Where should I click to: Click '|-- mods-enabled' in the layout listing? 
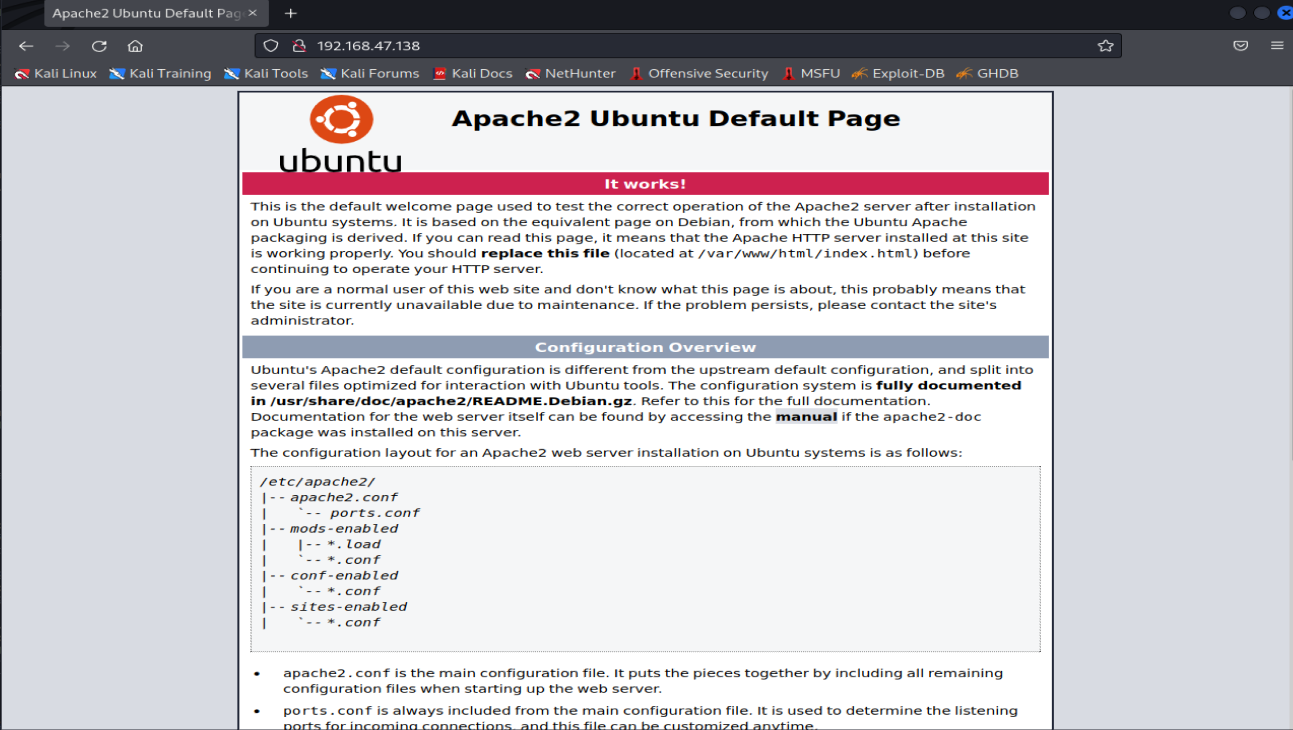(x=329, y=529)
